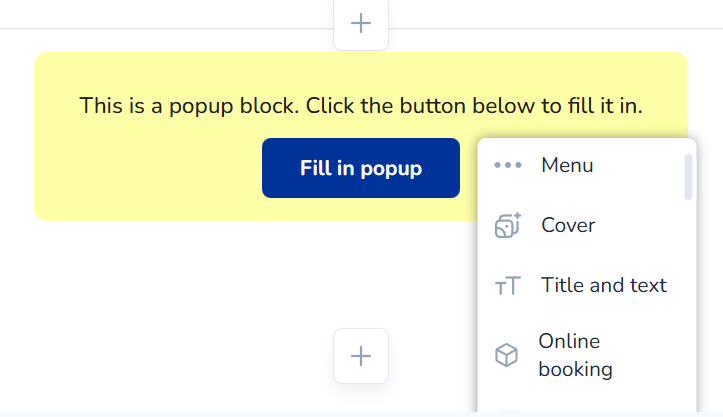Click the 'booking' word in Online booking

(x=575, y=369)
